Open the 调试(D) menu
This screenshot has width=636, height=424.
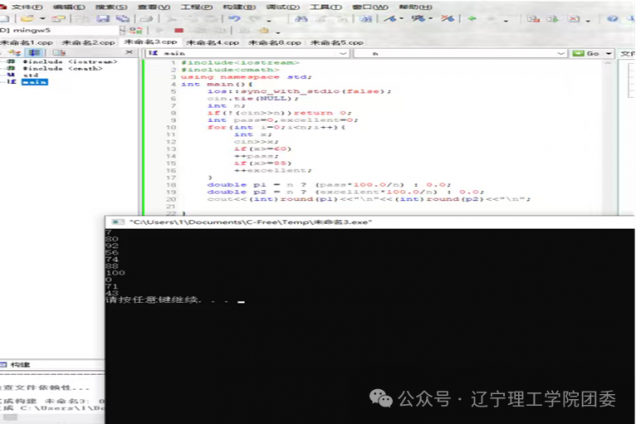tap(283, 7)
